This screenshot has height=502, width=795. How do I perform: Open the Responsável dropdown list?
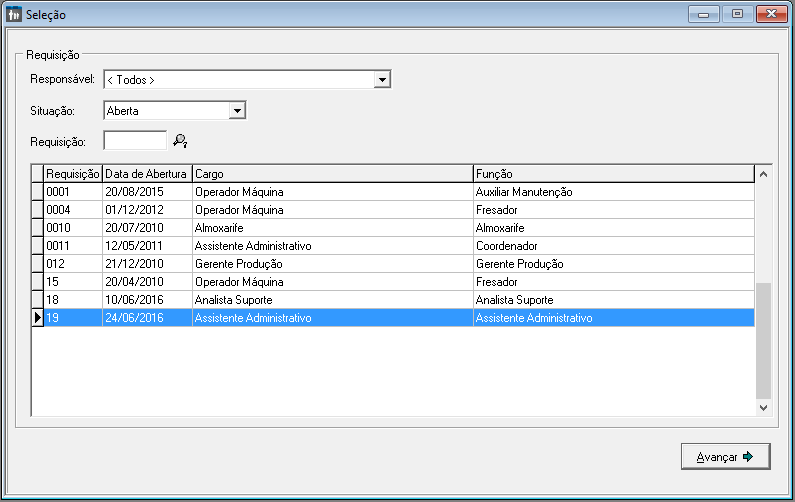click(381, 80)
